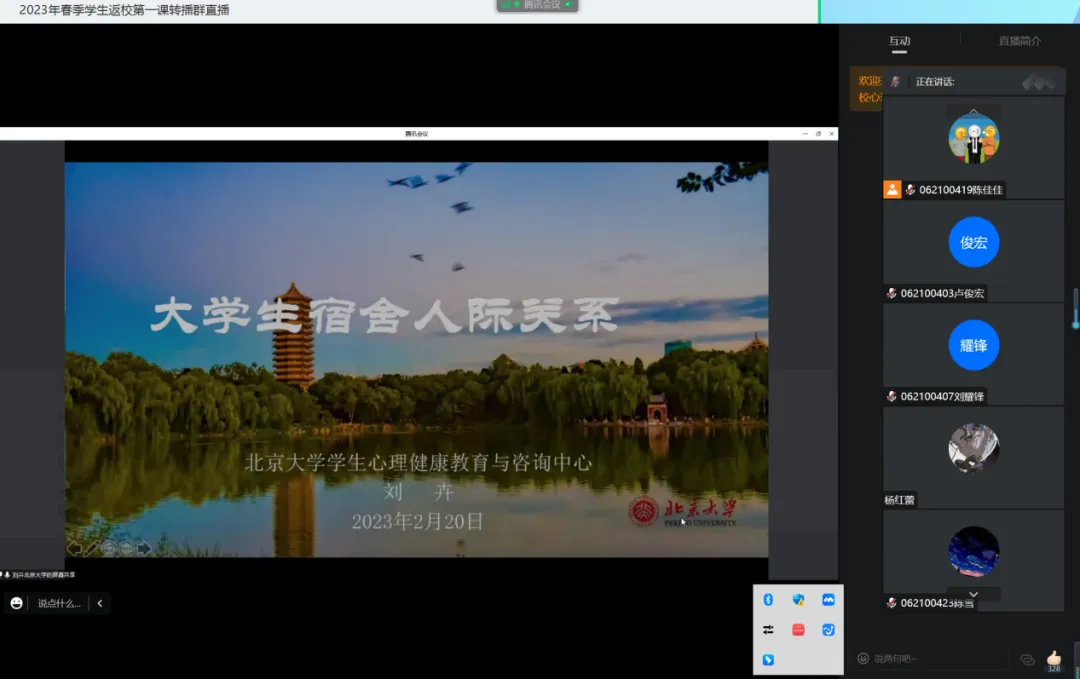The height and width of the screenshot is (679, 1080).
Task: Click the link icon beside chat input
Action: [x=1026, y=659]
